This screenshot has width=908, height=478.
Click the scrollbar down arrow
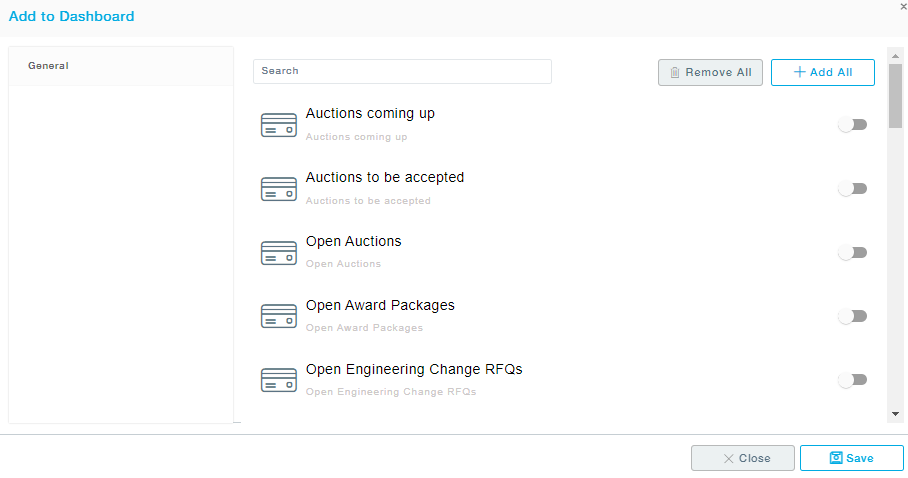pos(895,413)
